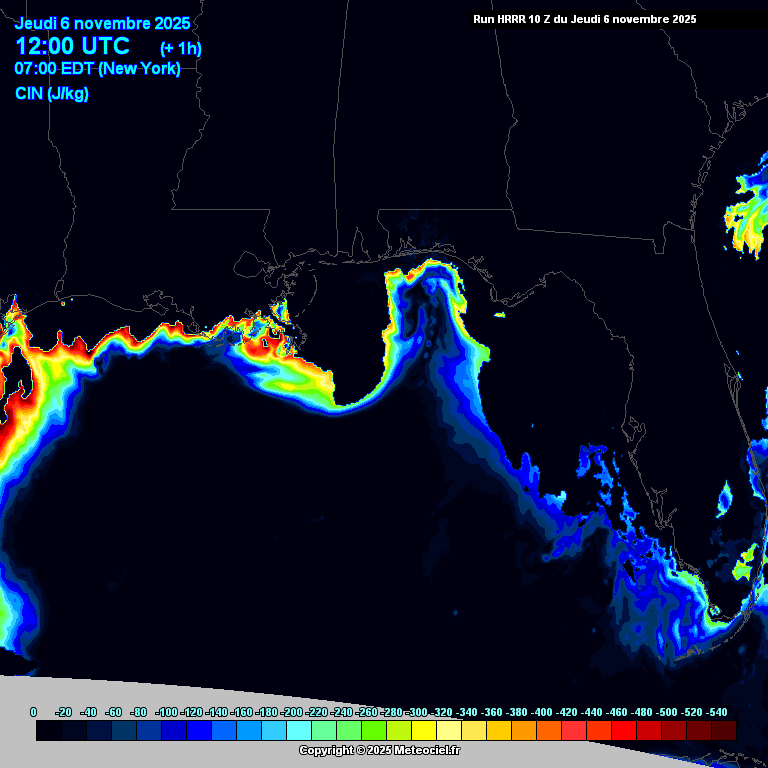Click the cyan legend swatch below -200
Viewport: 768px width, 768px height.
pos(299,731)
